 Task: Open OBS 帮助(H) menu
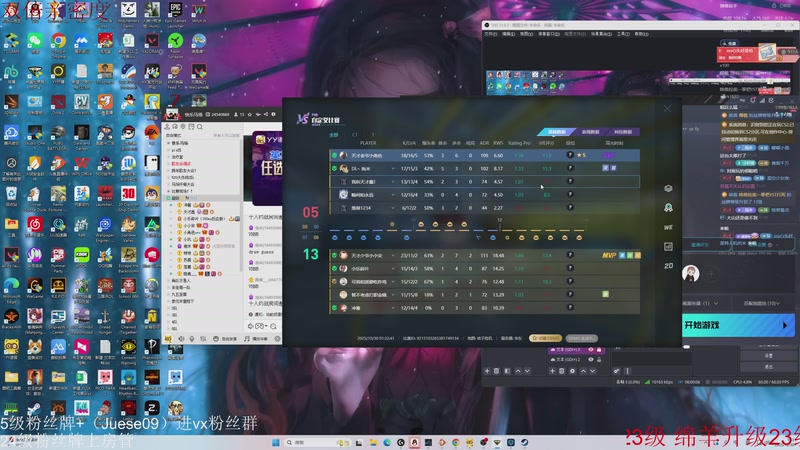click(641, 34)
